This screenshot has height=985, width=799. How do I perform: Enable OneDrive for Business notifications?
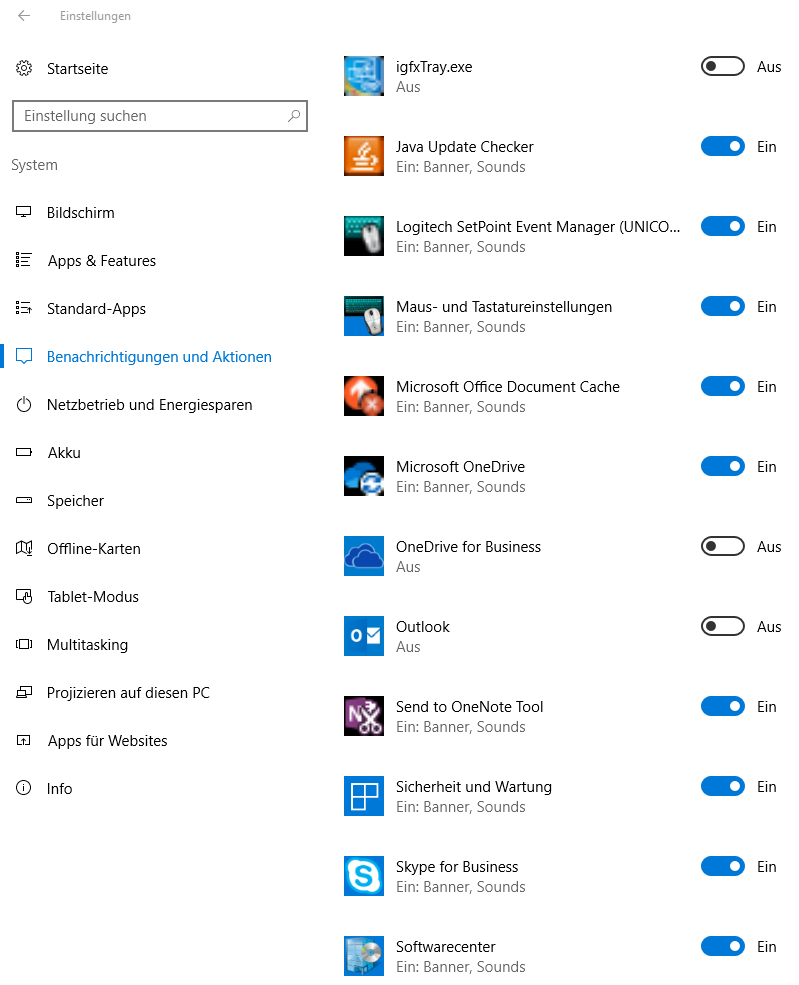[x=723, y=546]
